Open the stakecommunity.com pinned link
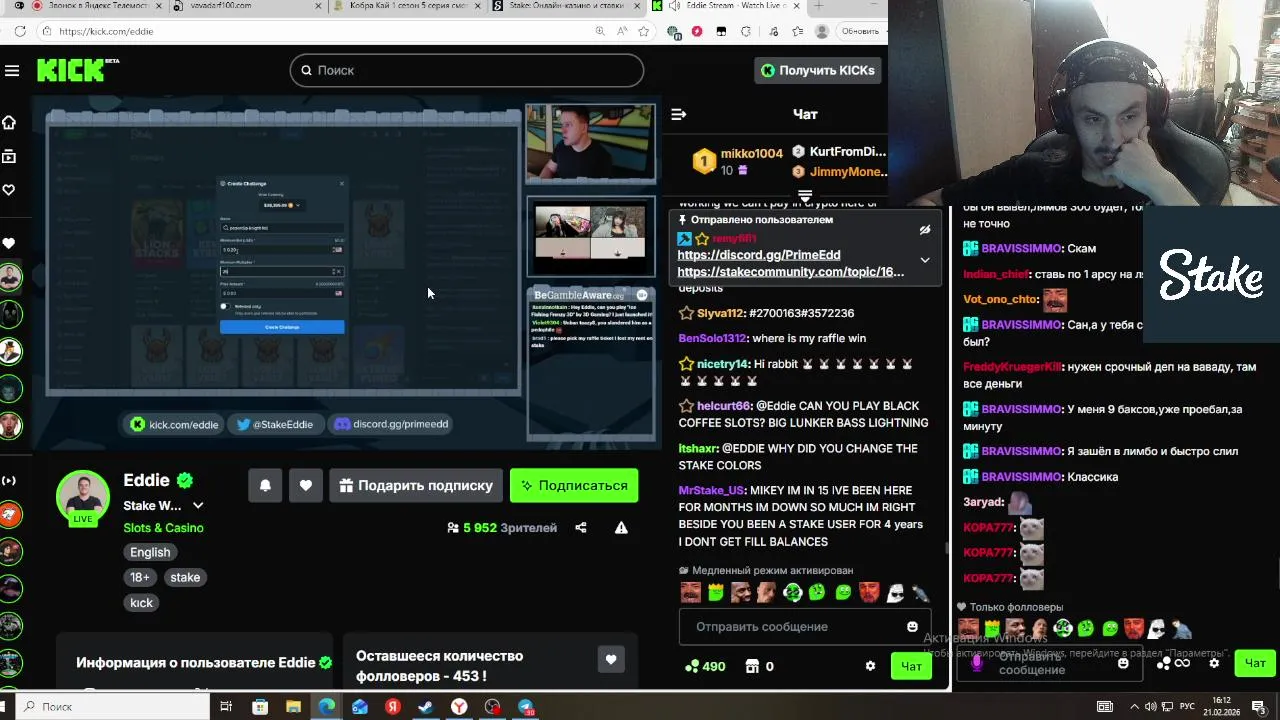 [x=791, y=272]
